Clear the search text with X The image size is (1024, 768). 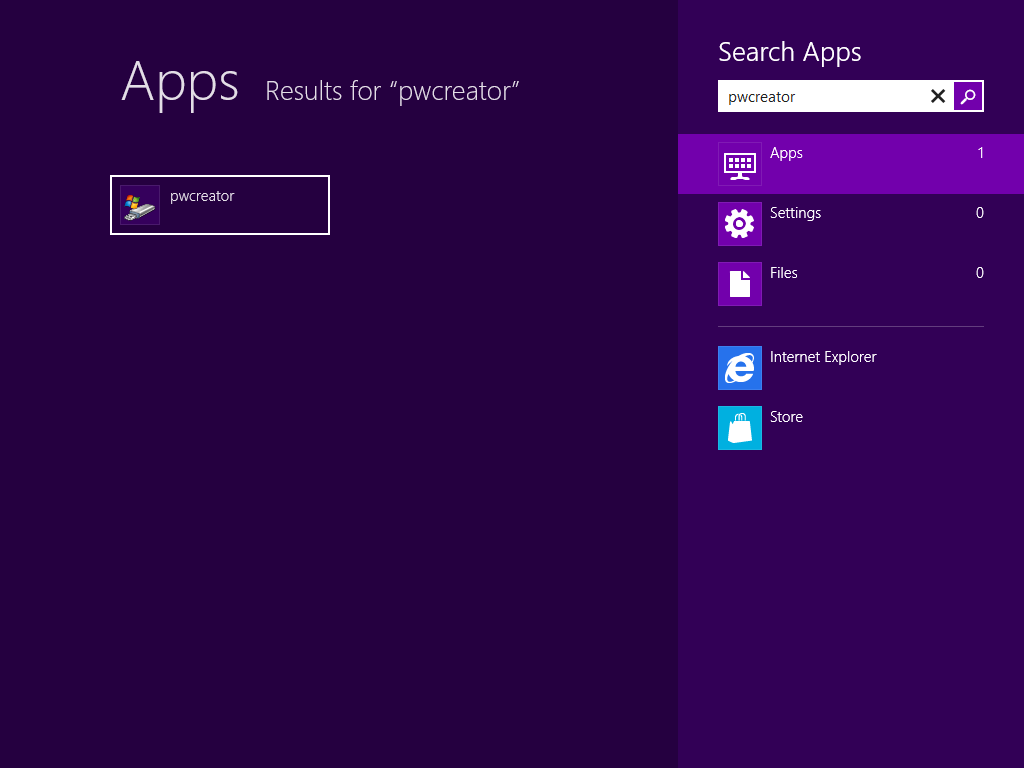pos(938,97)
